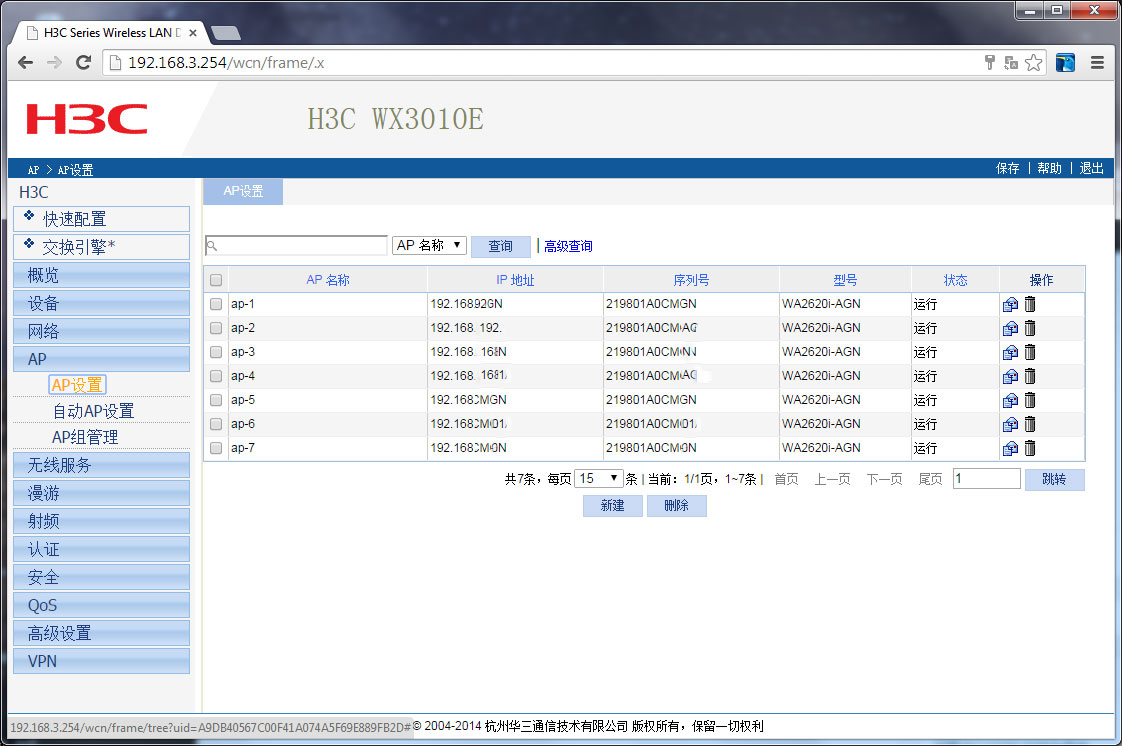The height and width of the screenshot is (746, 1122).
Task: Click the translate page icon
Action: pyautogui.click(x=1010, y=63)
